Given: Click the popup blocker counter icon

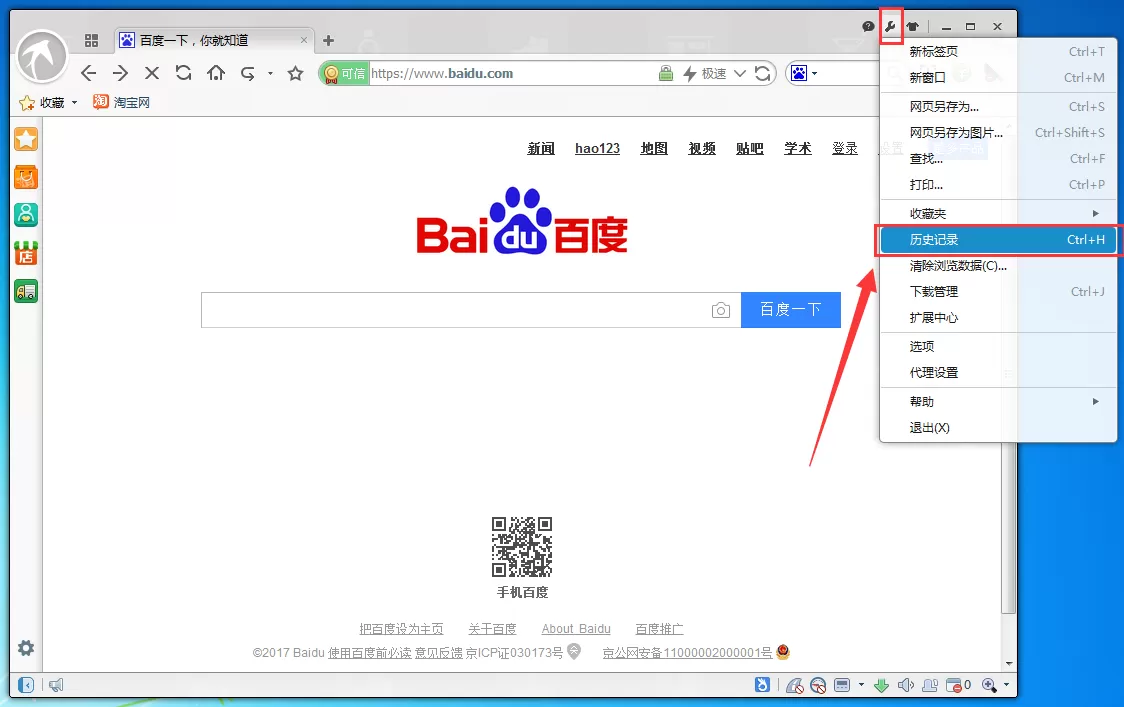Looking at the screenshot, I should (x=958, y=685).
